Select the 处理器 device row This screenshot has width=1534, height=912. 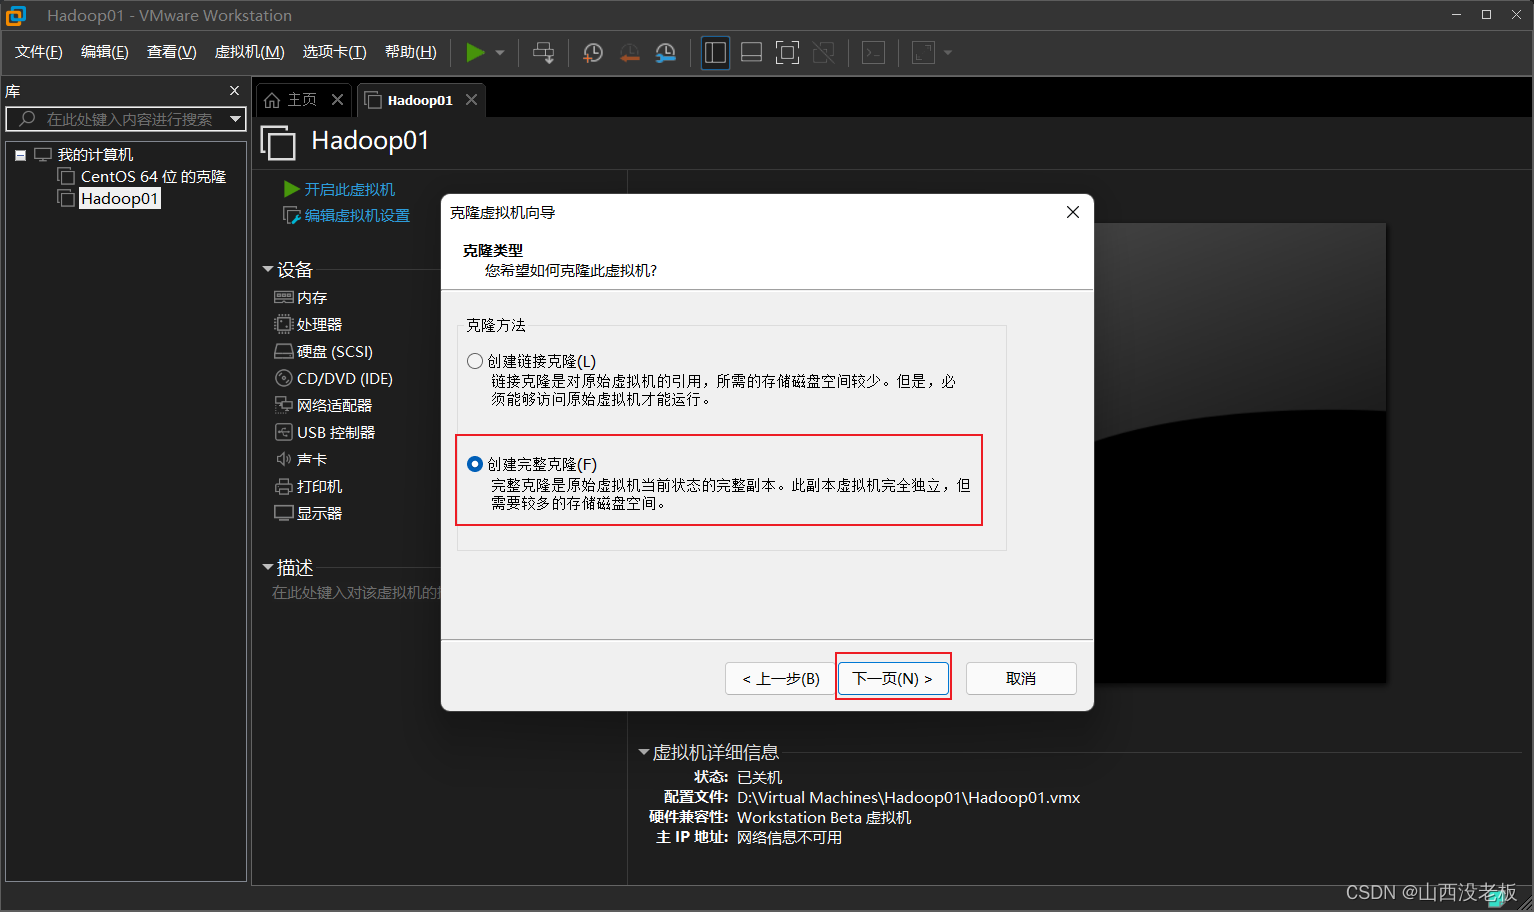click(x=308, y=325)
